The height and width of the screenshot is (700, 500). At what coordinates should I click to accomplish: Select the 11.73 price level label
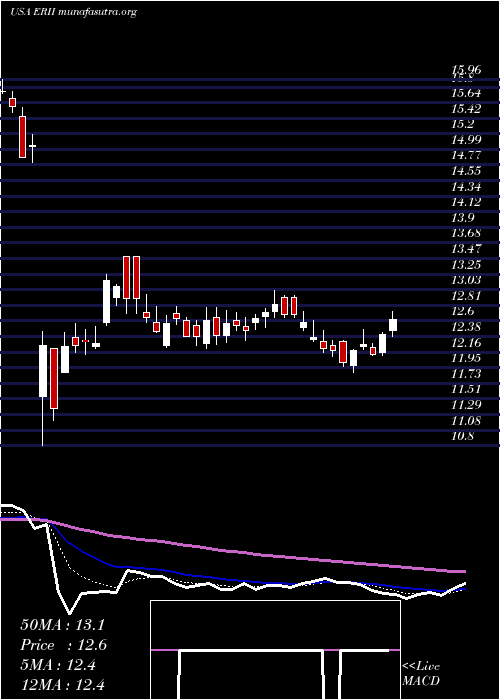(467, 374)
